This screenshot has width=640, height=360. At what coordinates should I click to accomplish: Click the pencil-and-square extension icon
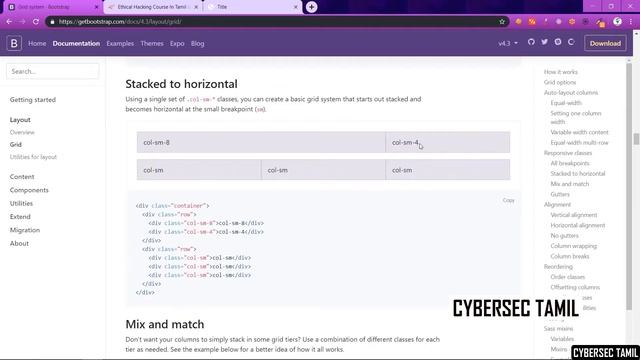click(x=600, y=22)
